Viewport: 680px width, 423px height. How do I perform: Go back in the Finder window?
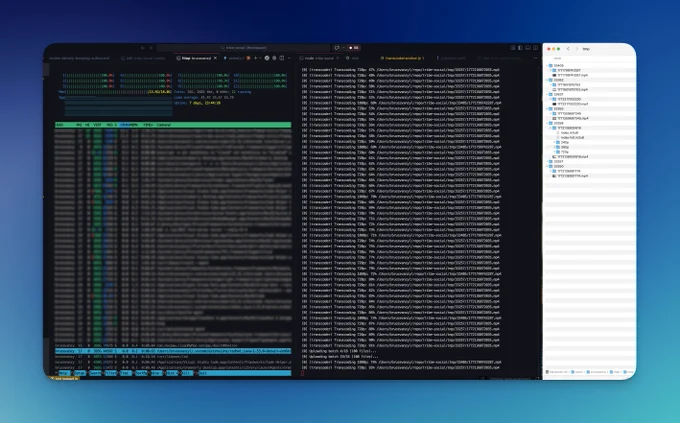[568, 49]
